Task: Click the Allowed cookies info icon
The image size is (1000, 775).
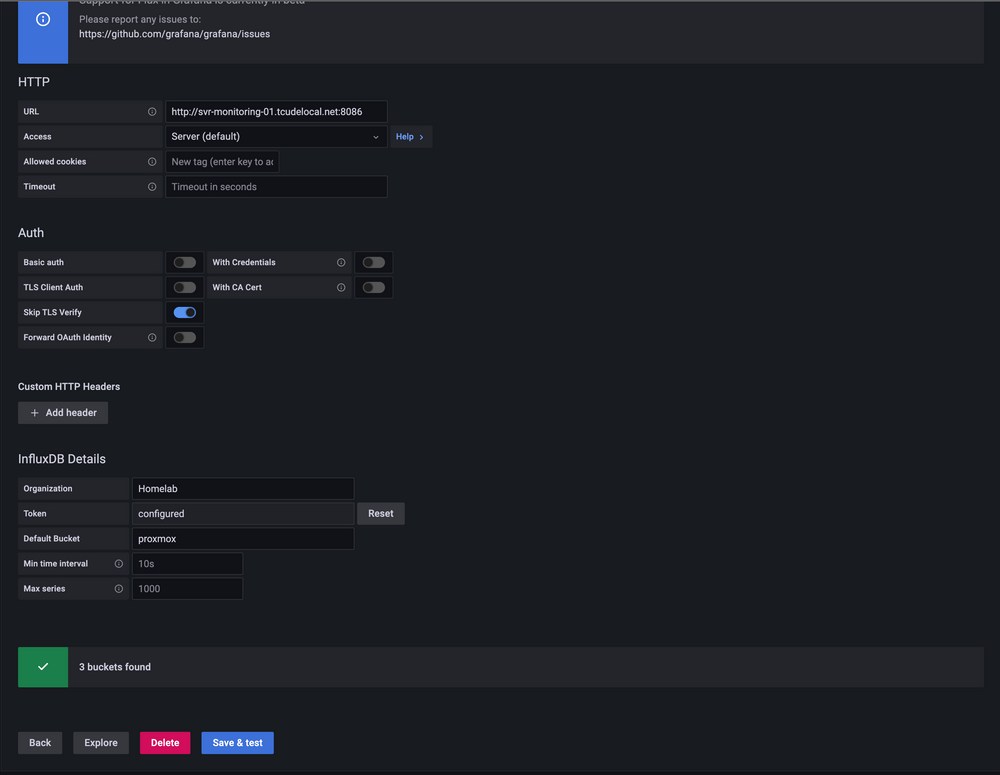Action: (152, 161)
